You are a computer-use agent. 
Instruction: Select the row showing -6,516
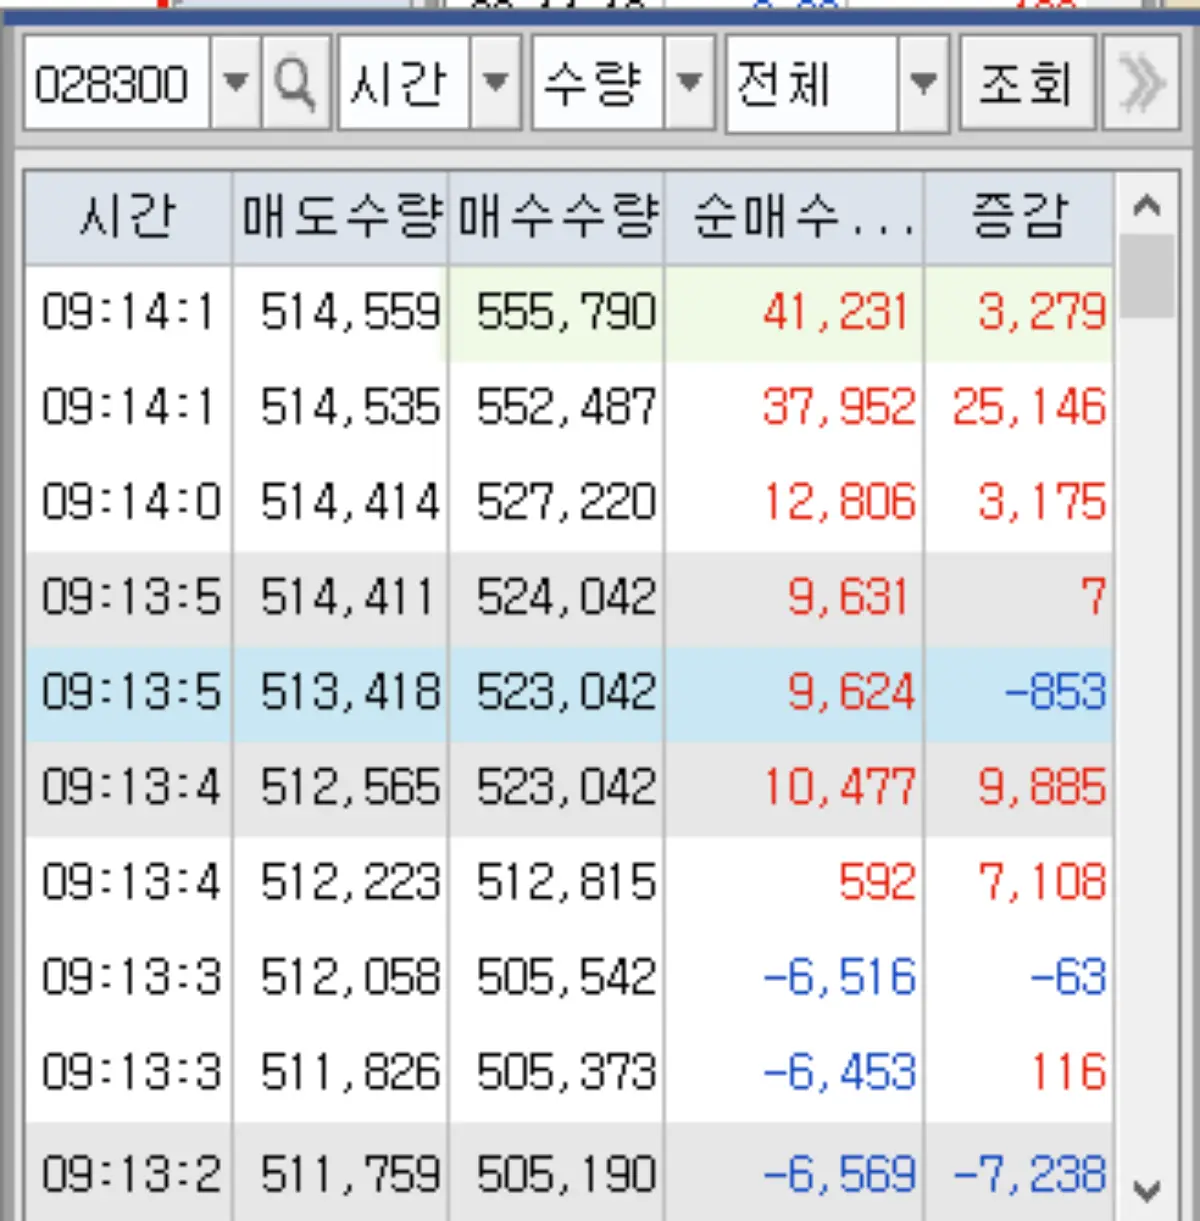[x=500, y=977]
